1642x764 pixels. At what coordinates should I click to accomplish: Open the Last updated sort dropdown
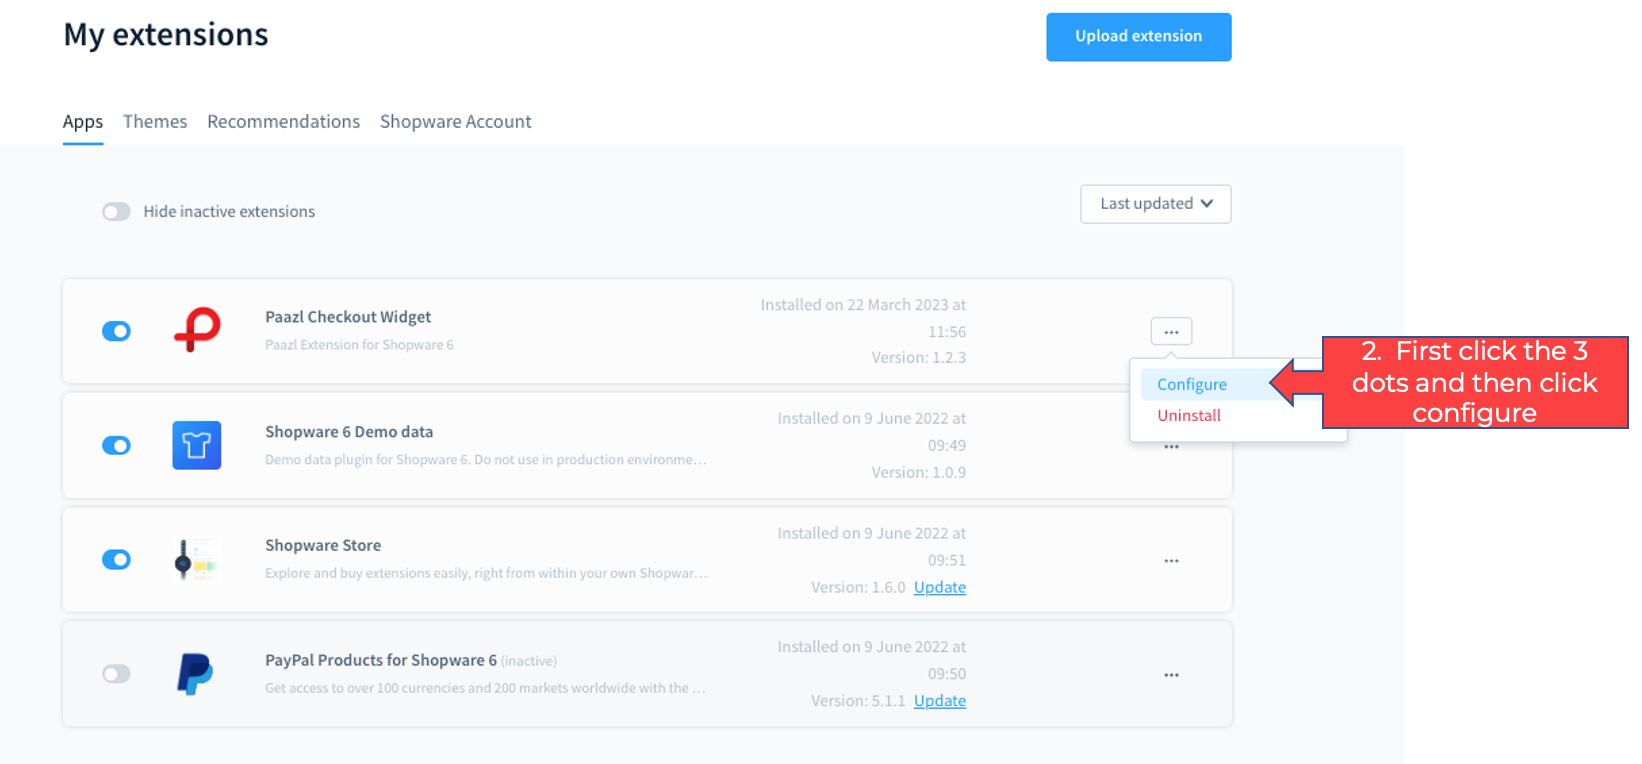click(x=1156, y=204)
